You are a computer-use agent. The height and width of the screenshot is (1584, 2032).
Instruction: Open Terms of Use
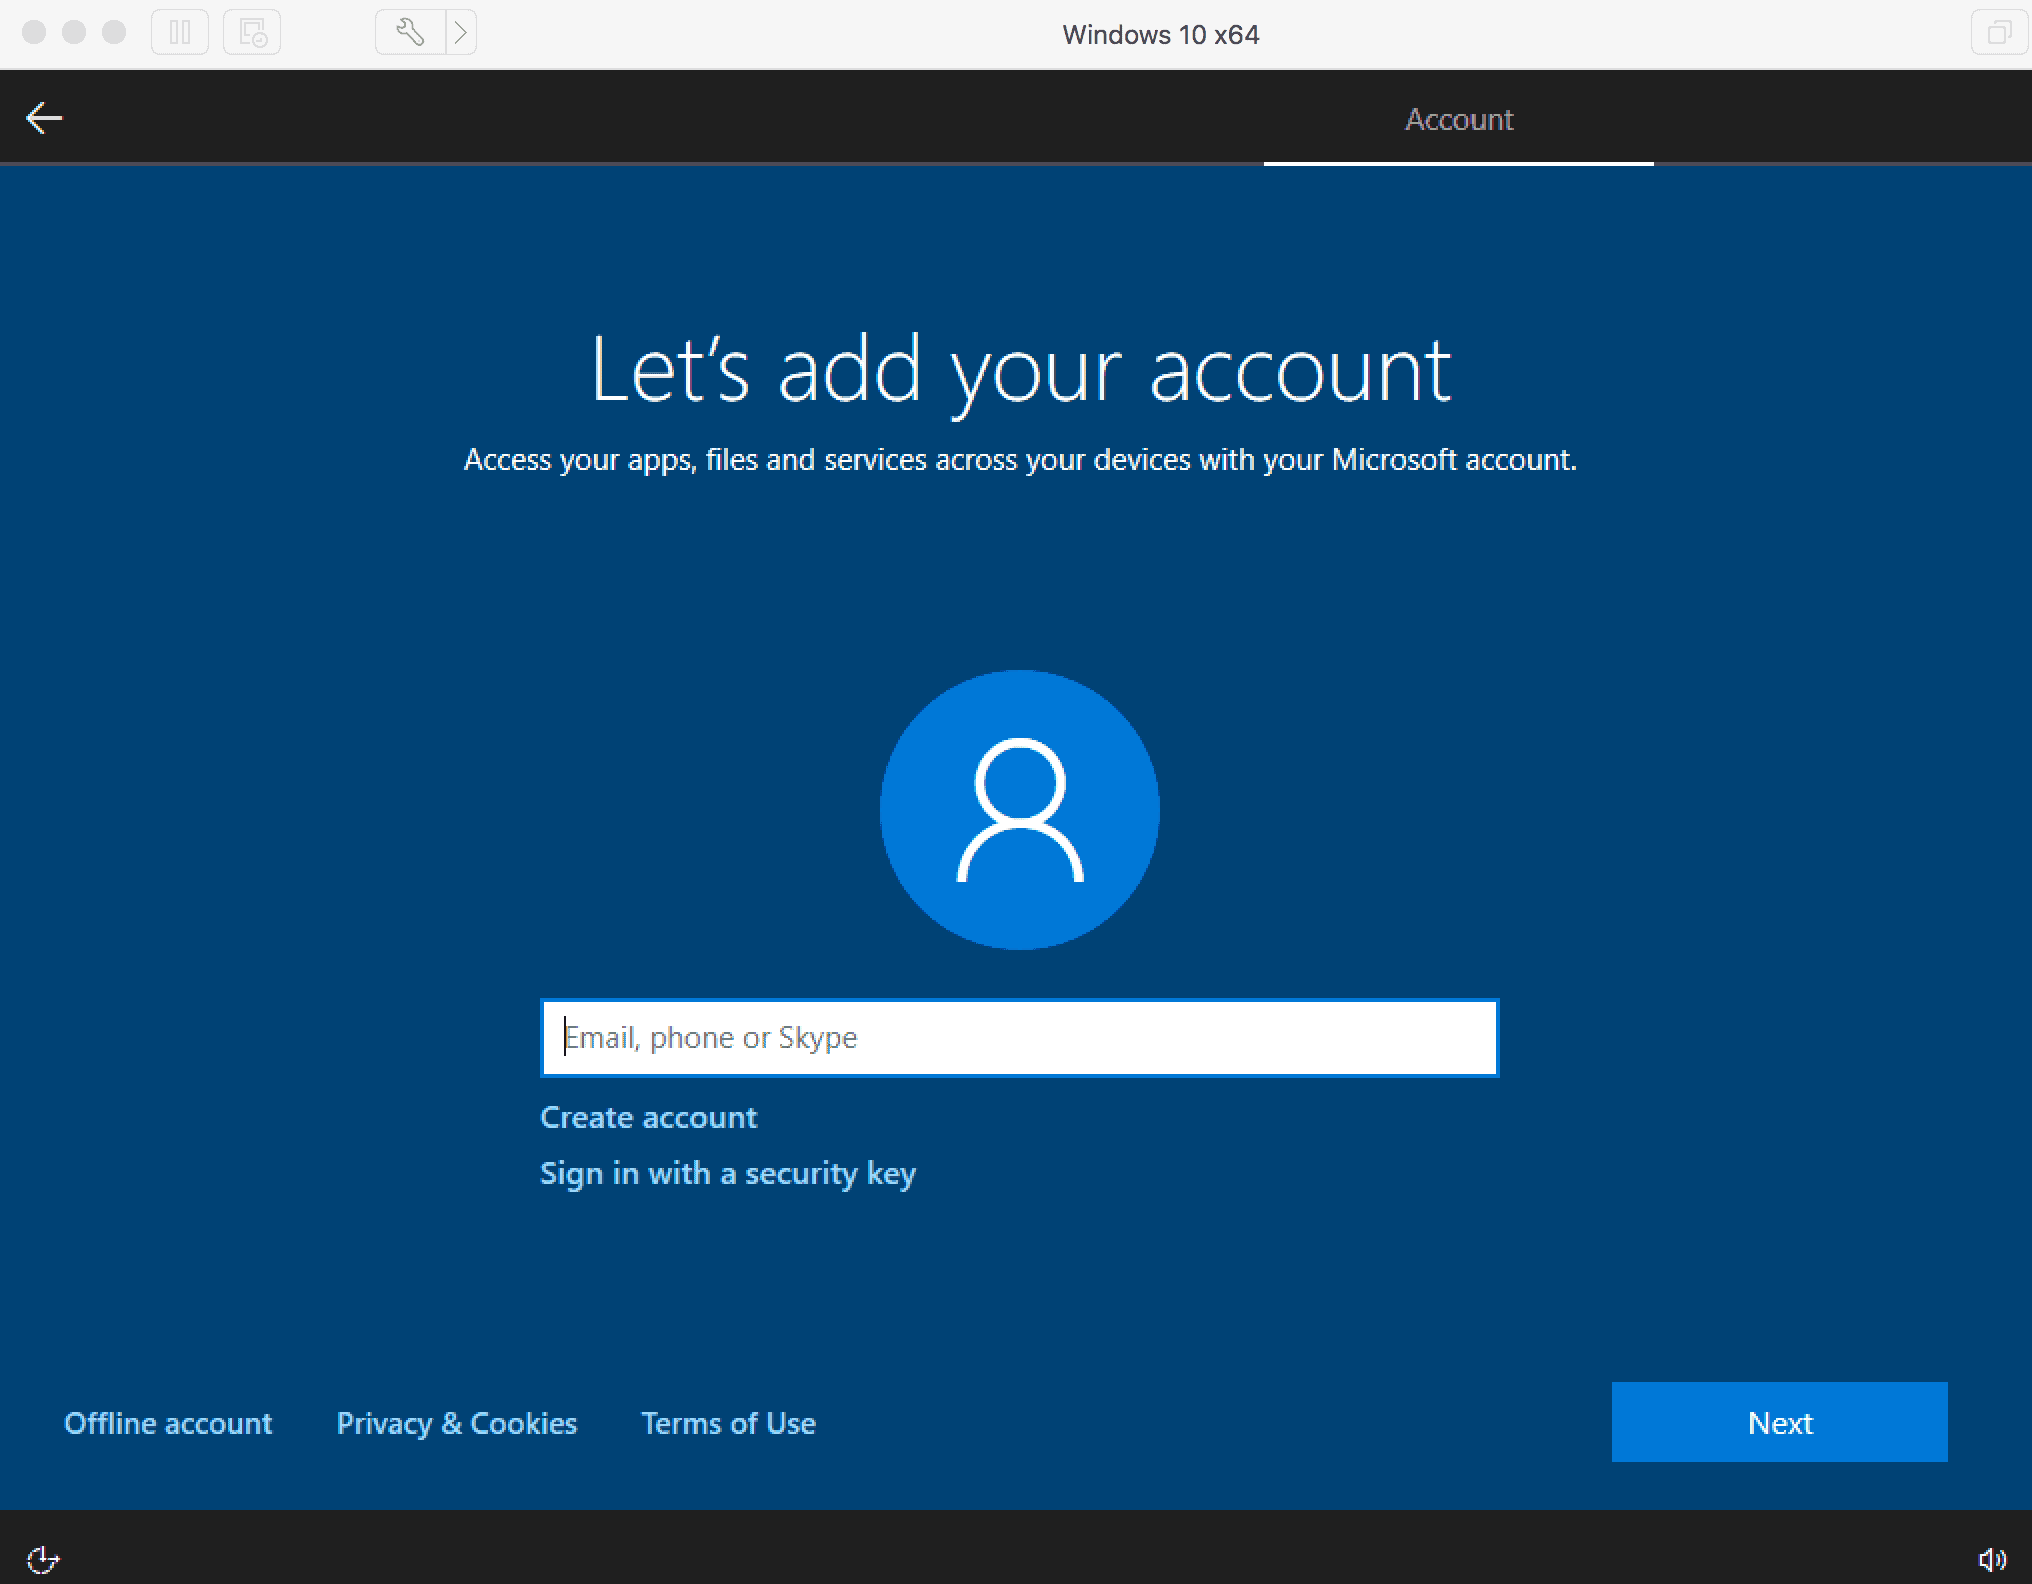728,1423
